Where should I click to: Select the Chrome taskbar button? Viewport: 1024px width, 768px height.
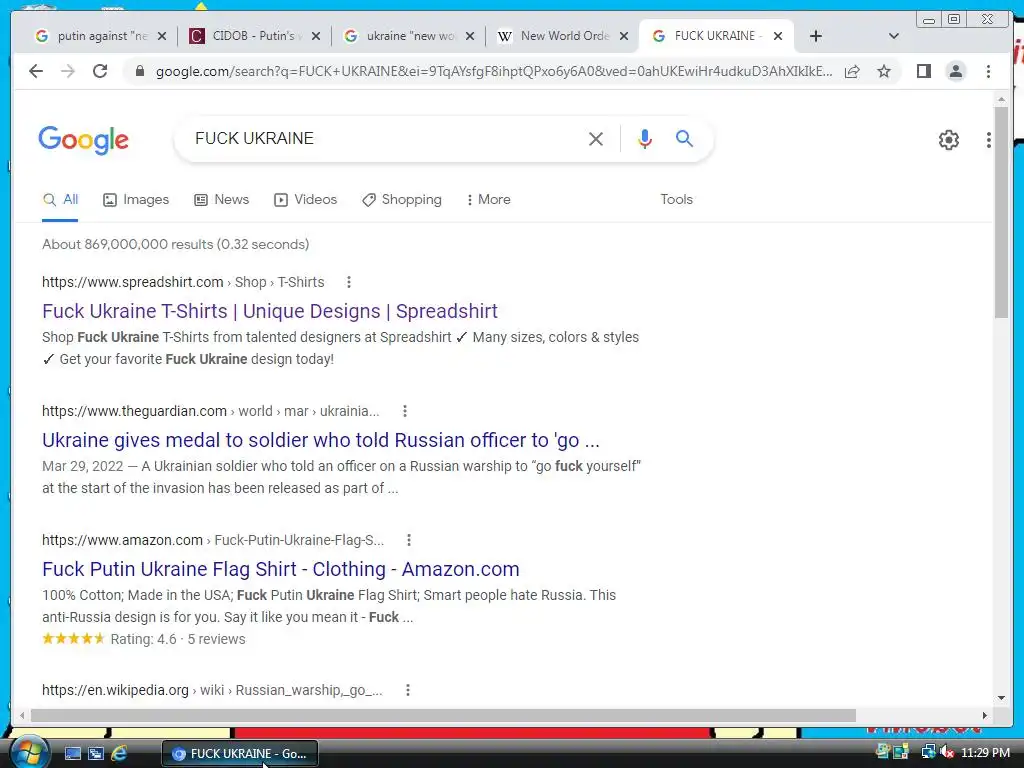[x=240, y=754]
